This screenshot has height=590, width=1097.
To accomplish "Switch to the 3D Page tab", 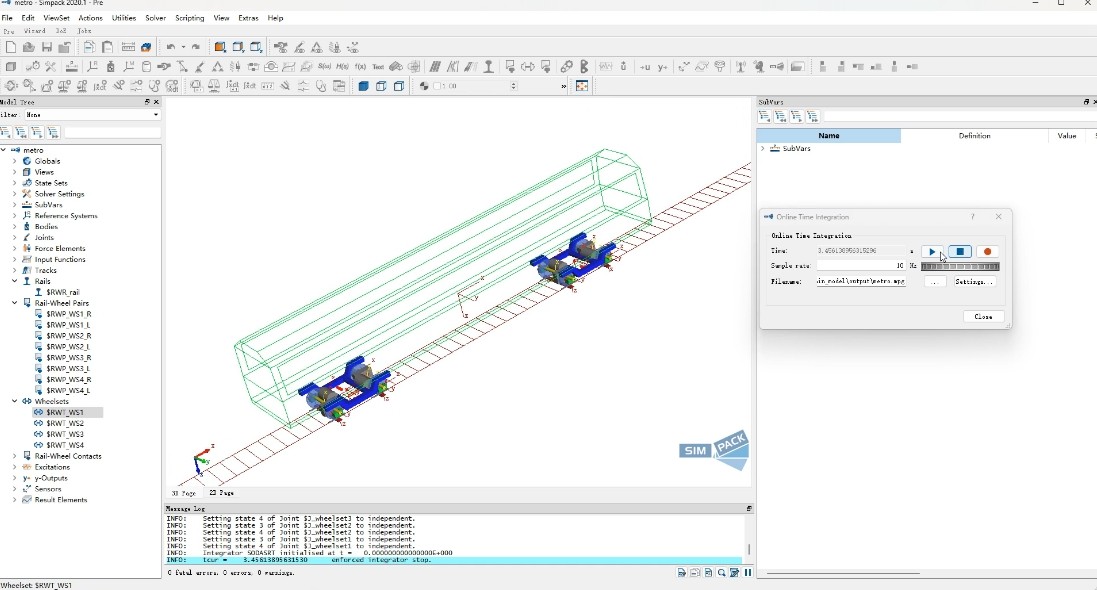I will (x=183, y=493).
